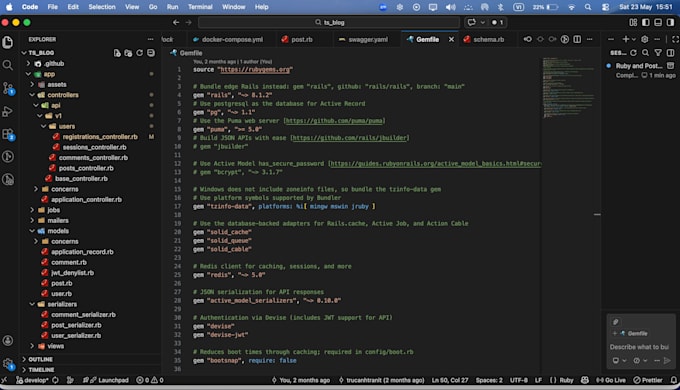The height and width of the screenshot is (390, 680).
Task: Open the Search view in activity bar
Action: tap(8, 65)
